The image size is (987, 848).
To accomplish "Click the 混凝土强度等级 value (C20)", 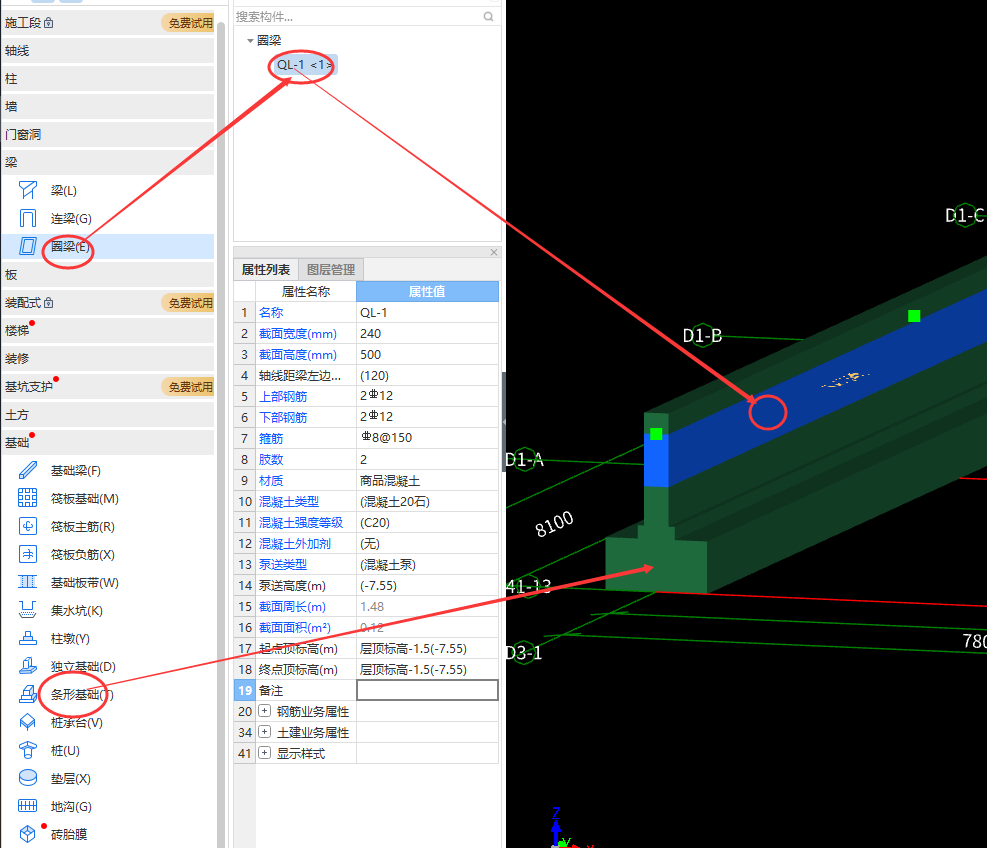I will click(x=427, y=523).
